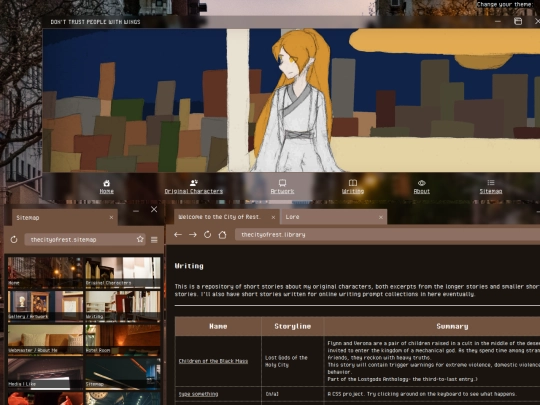Select the Welcome to the City of Rest tab
Viewport: 540px width, 405px height.
227,217
